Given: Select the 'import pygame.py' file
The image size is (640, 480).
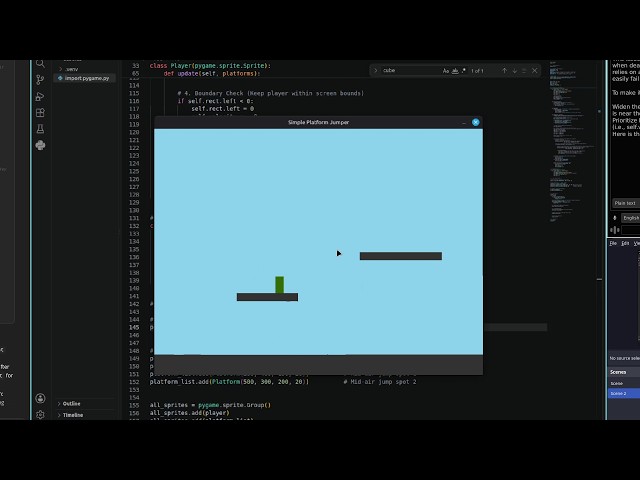Looking at the screenshot, I should pyautogui.click(x=84, y=78).
